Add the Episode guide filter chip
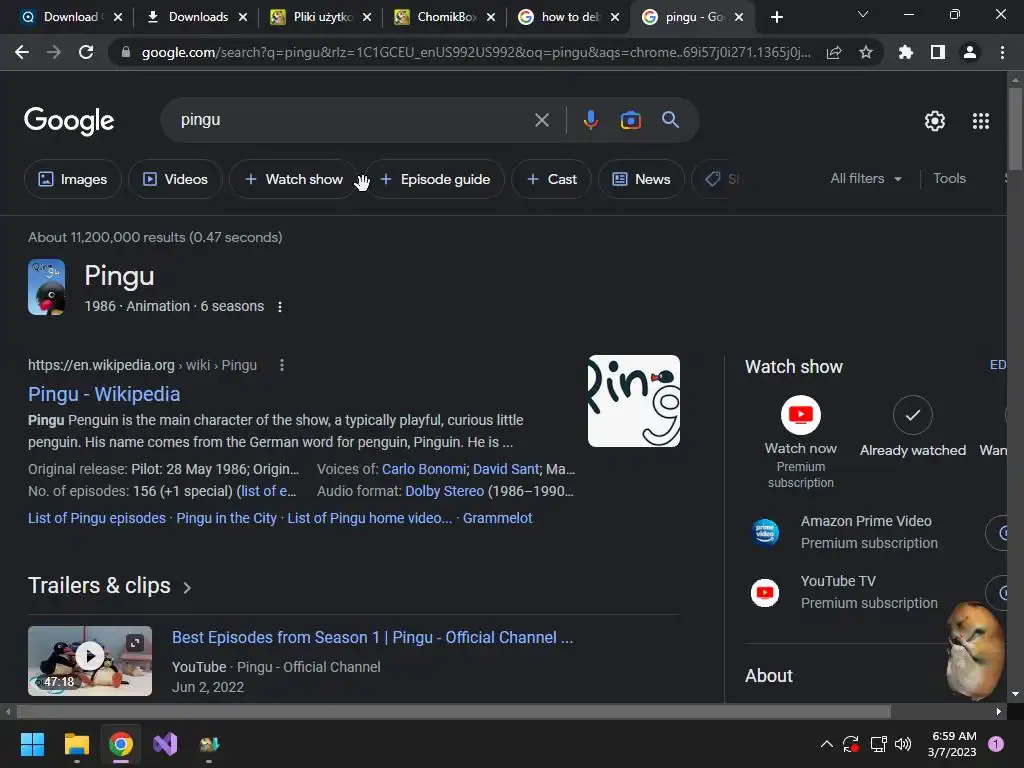Screen dimensions: 1024x768 click(435, 179)
